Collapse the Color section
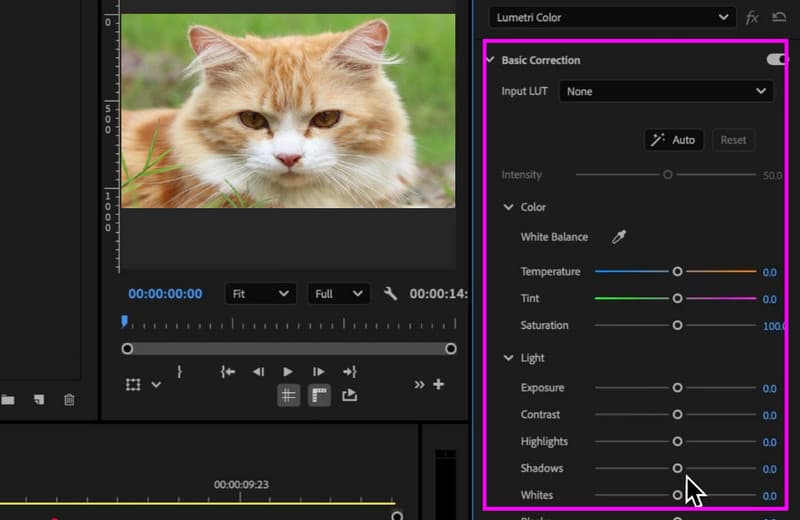Viewport: 800px width, 520px height. pyautogui.click(x=508, y=207)
